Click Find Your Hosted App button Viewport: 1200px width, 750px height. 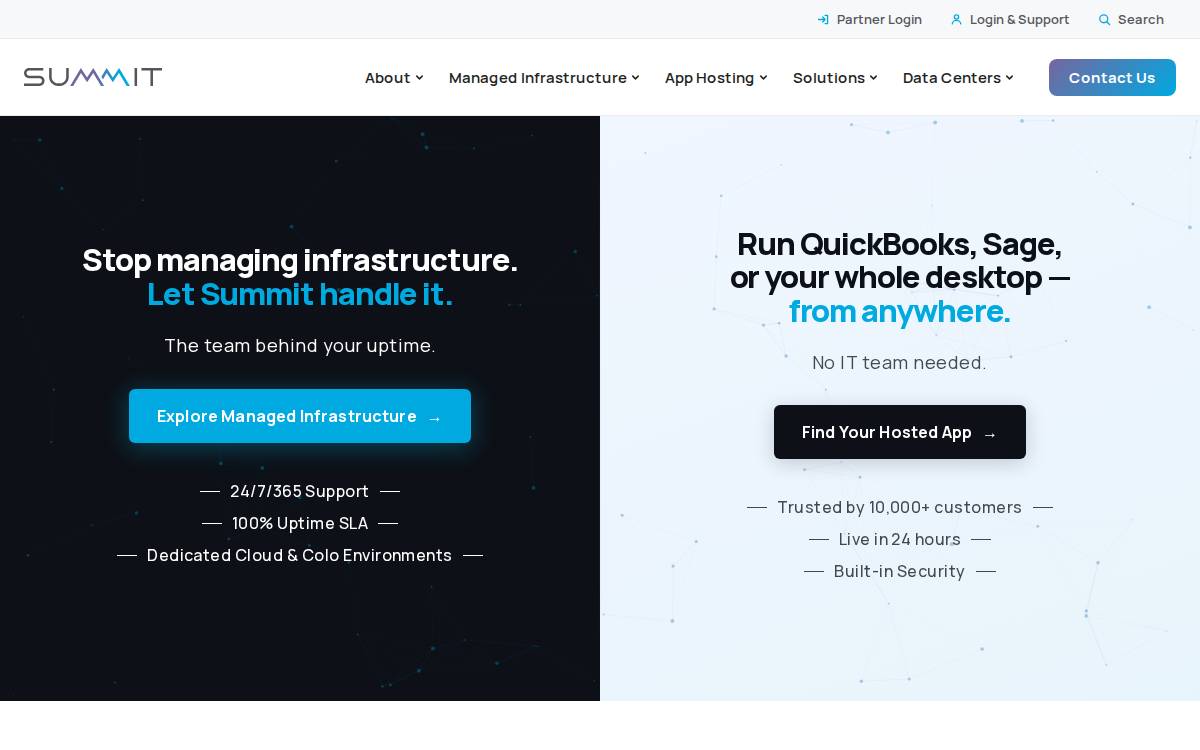coord(900,432)
